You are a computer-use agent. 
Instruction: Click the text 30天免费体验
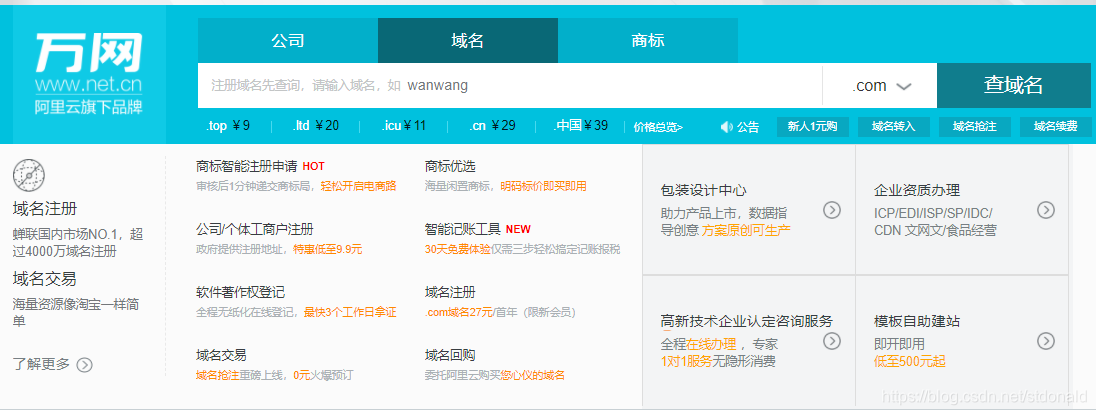(457, 249)
